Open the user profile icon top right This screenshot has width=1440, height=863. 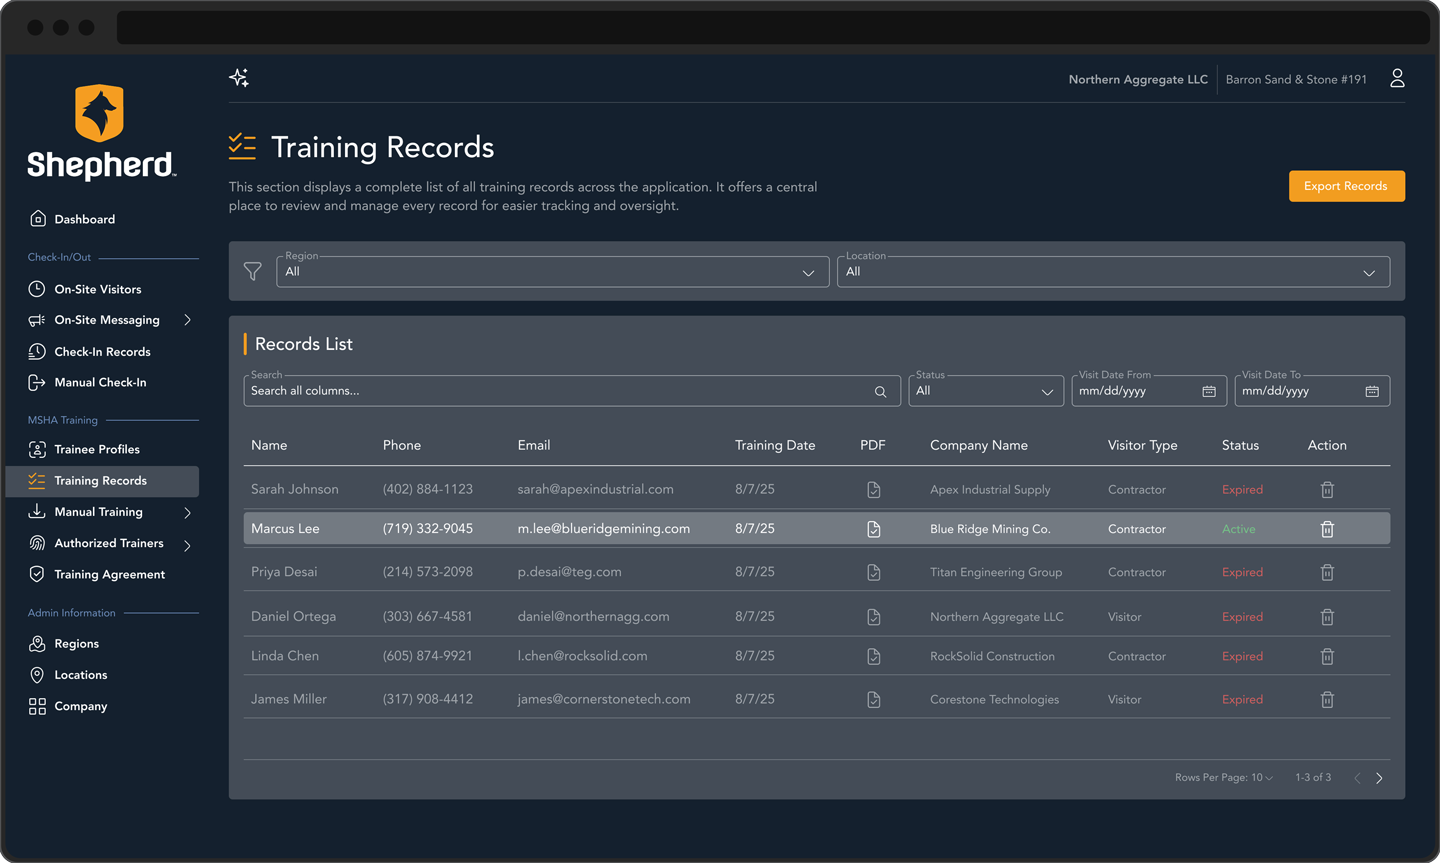[x=1397, y=77]
